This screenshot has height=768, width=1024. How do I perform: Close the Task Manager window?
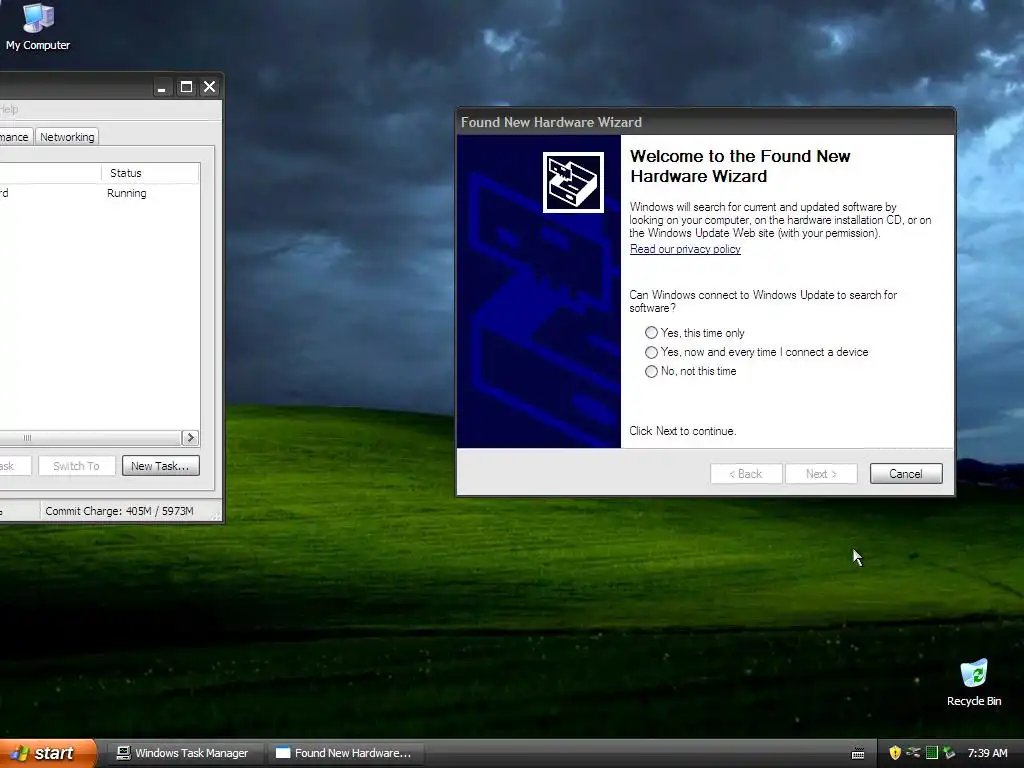(x=210, y=87)
